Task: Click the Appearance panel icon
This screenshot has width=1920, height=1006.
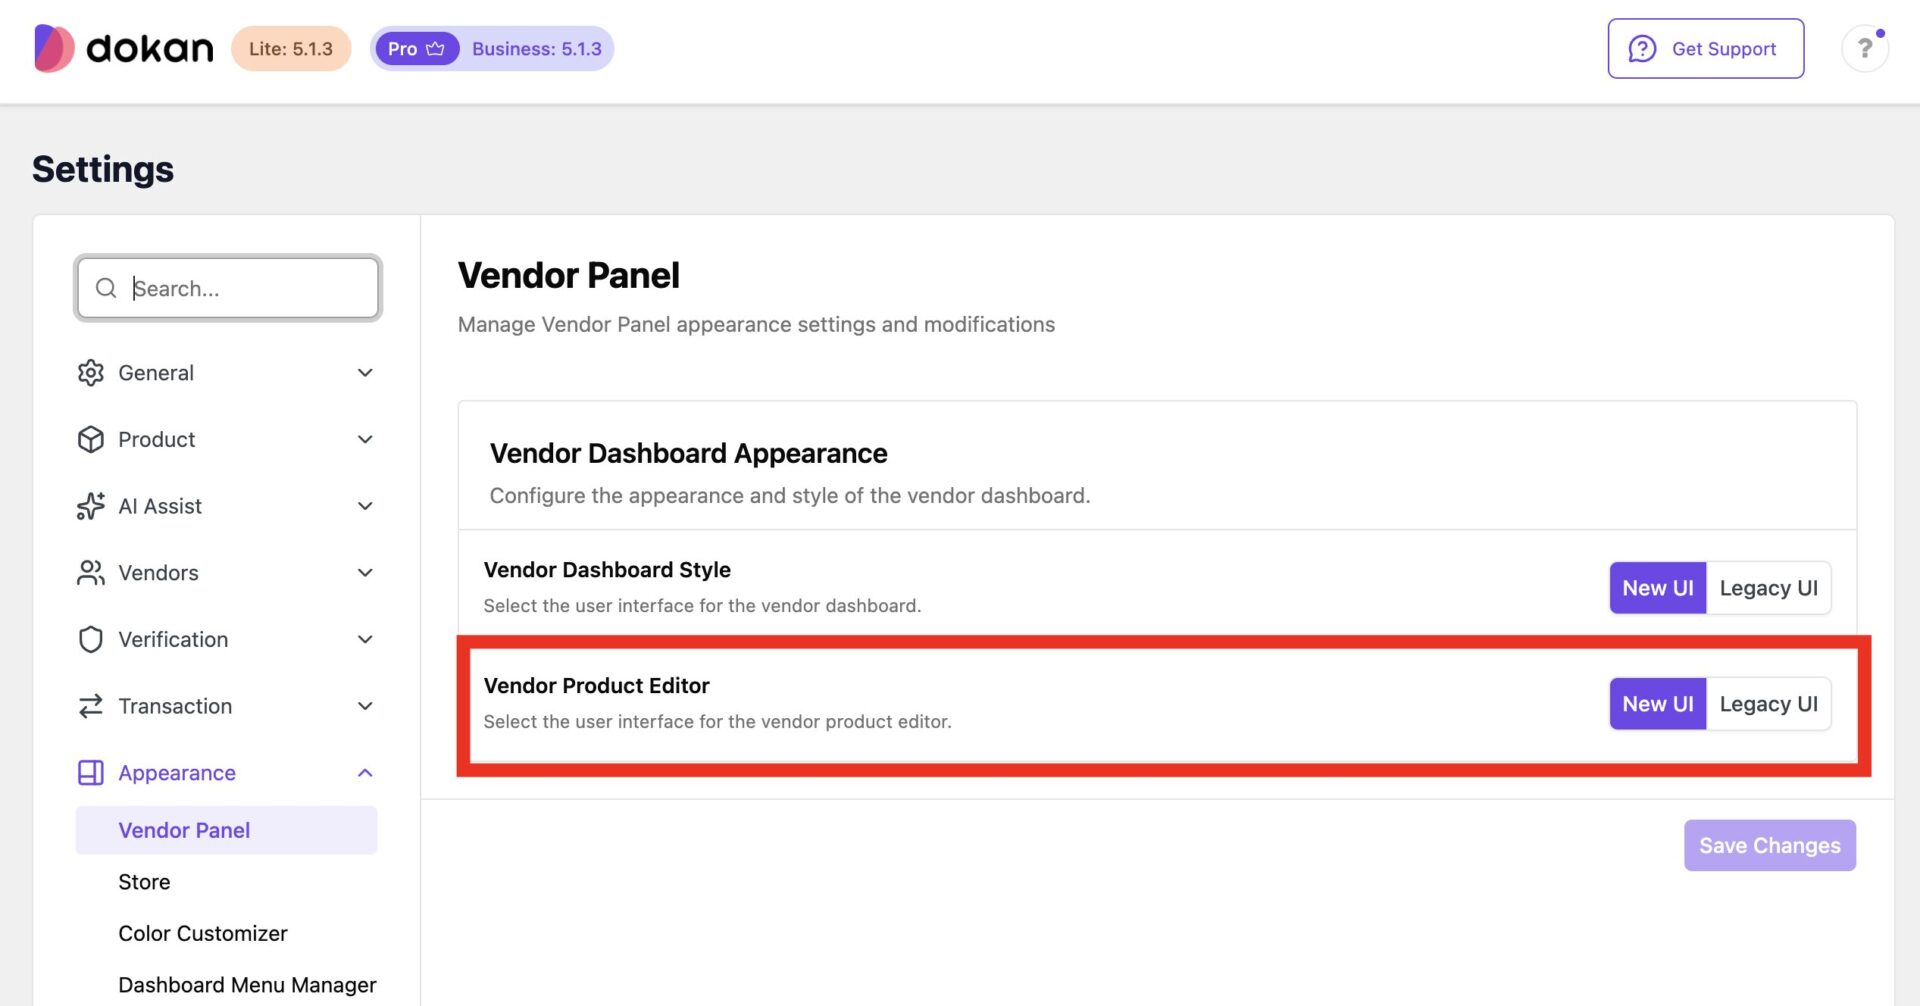Action: coord(91,773)
